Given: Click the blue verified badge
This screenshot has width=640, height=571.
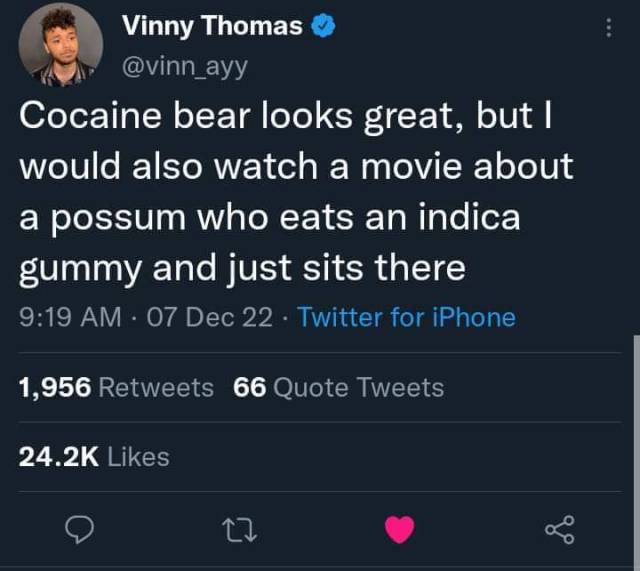Looking at the screenshot, I should [x=323, y=25].
